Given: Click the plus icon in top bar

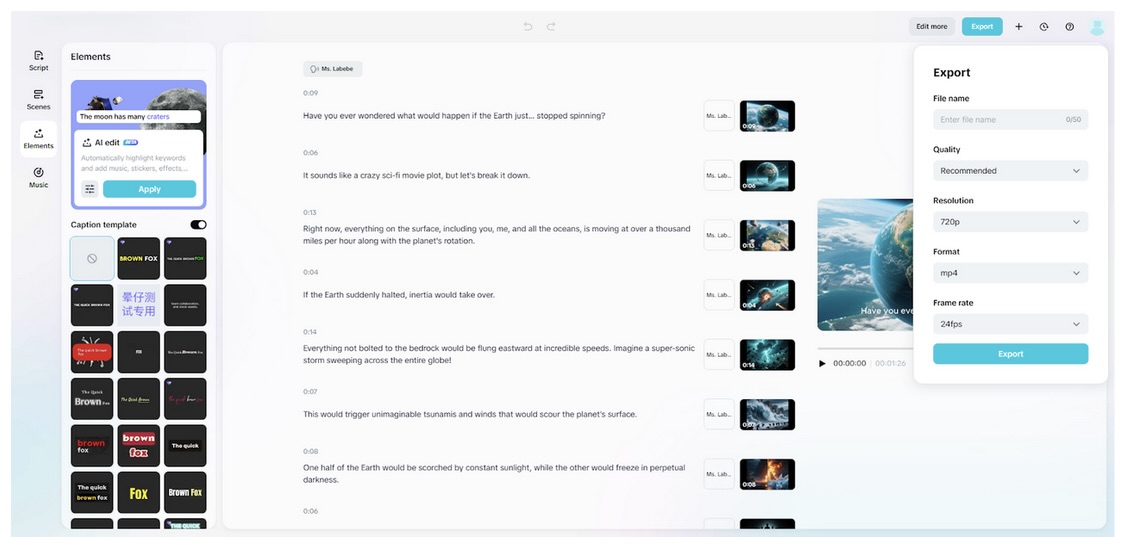Looking at the screenshot, I should point(1018,27).
